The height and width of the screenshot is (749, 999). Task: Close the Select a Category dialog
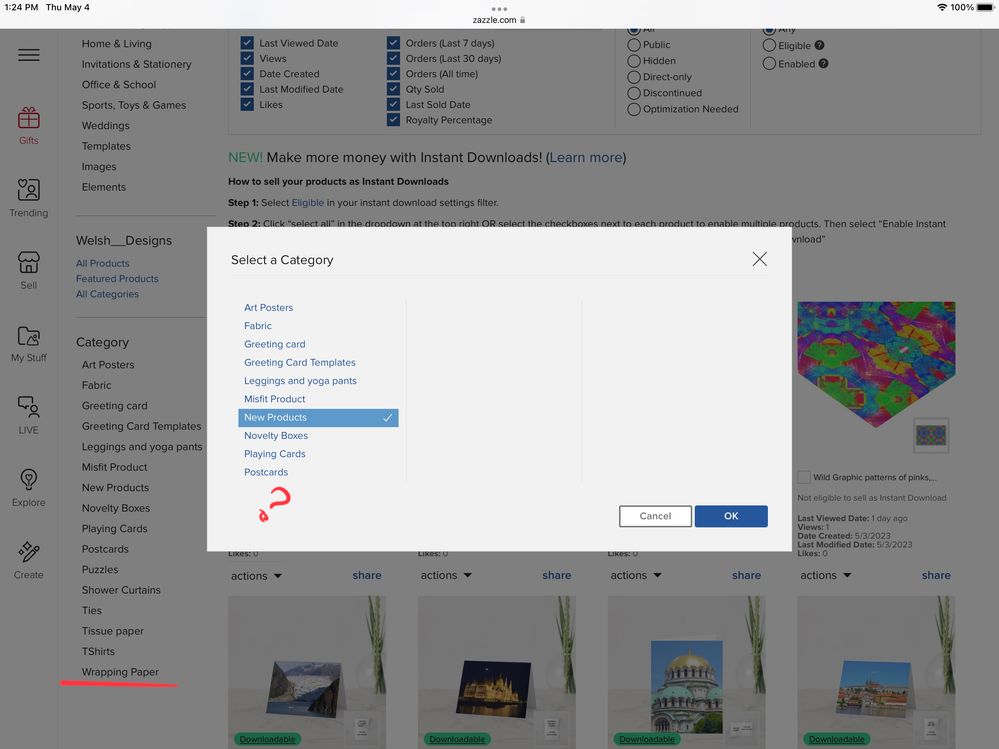(760, 259)
